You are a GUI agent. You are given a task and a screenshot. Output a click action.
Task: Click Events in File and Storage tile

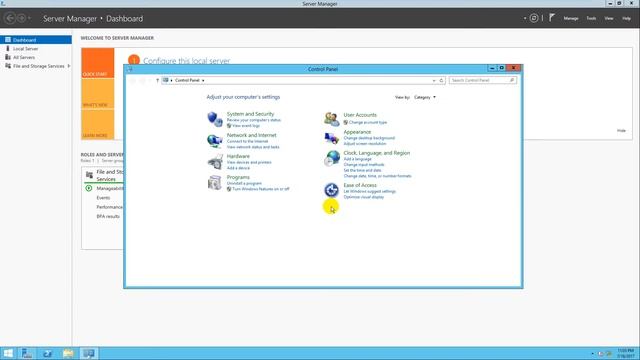pos(103,198)
